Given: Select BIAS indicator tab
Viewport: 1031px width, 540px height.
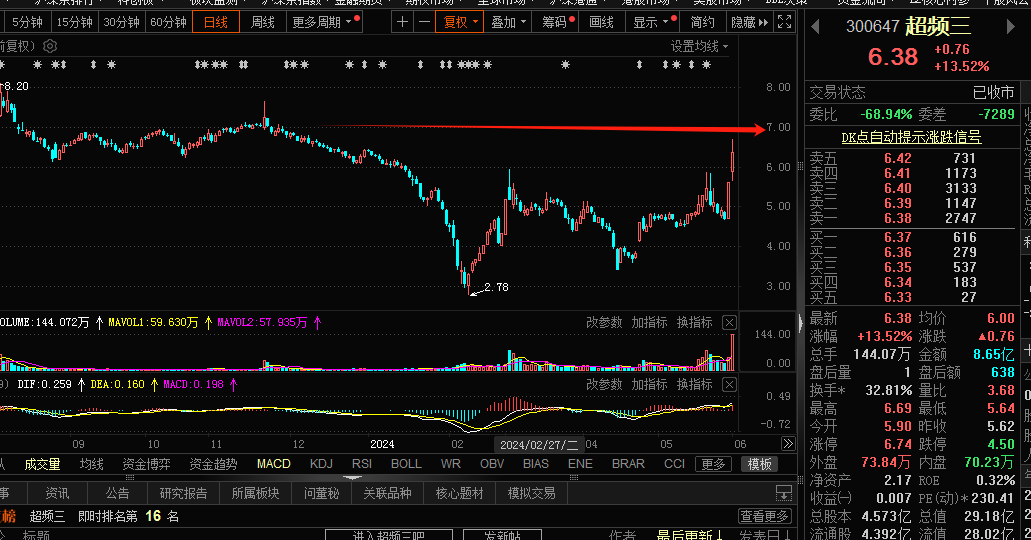Looking at the screenshot, I should [536, 464].
